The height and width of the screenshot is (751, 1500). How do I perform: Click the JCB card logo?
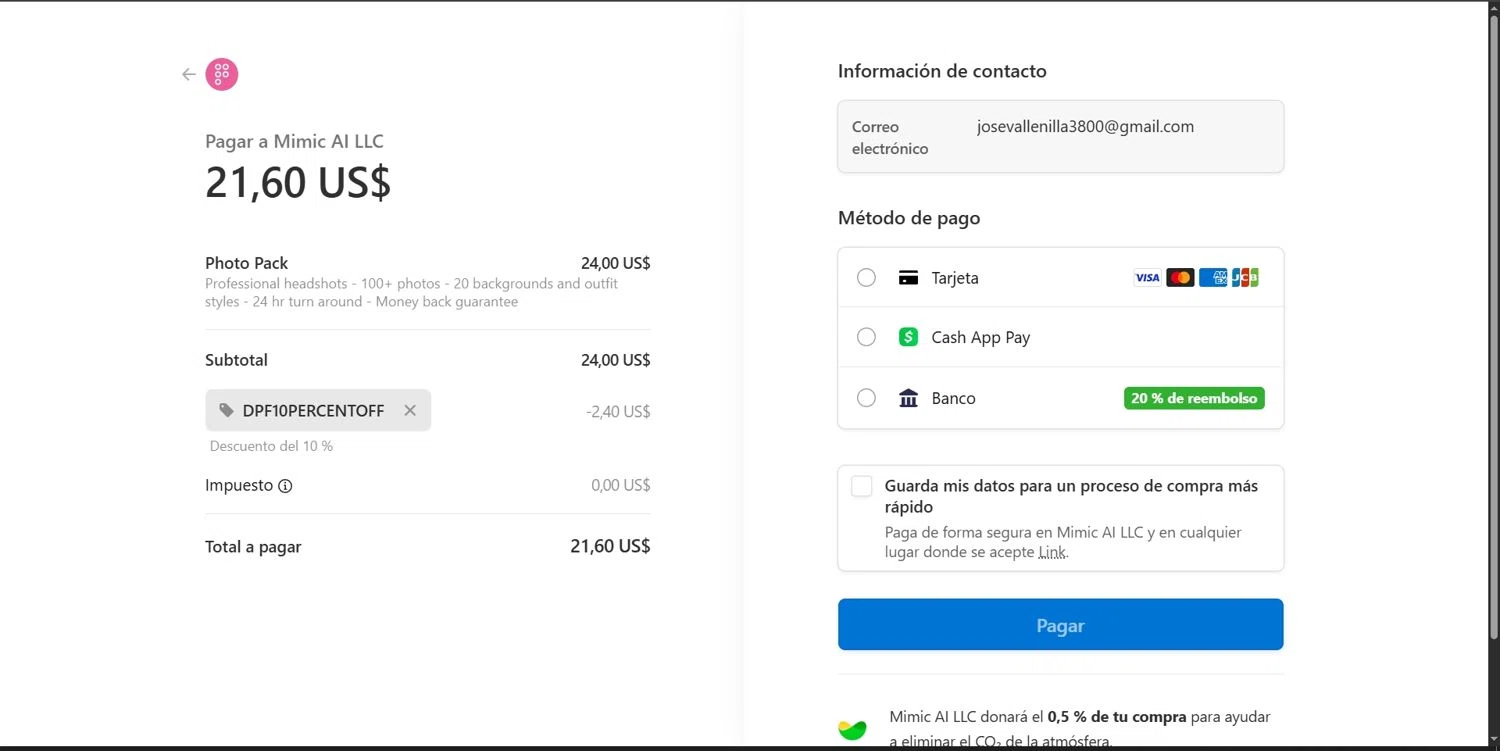click(1245, 277)
